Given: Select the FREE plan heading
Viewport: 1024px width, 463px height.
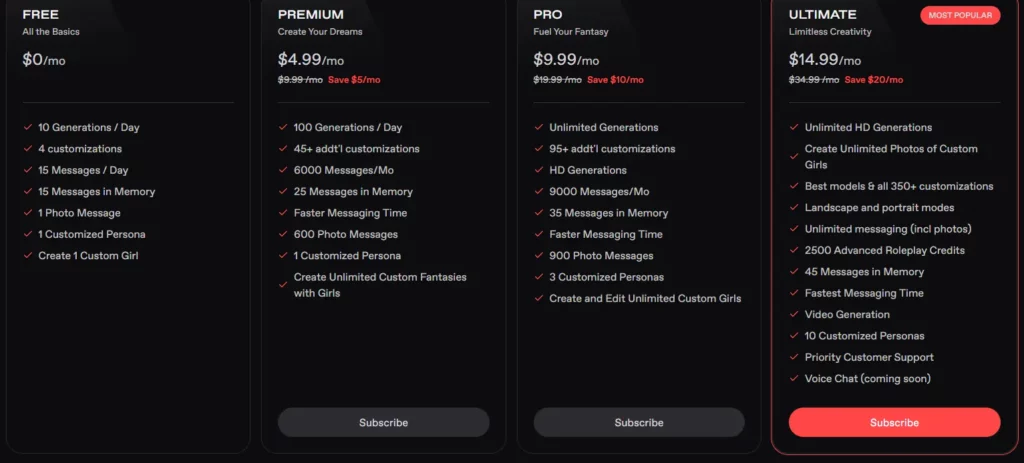Looking at the screenshot, I should [x=41, y=15].
